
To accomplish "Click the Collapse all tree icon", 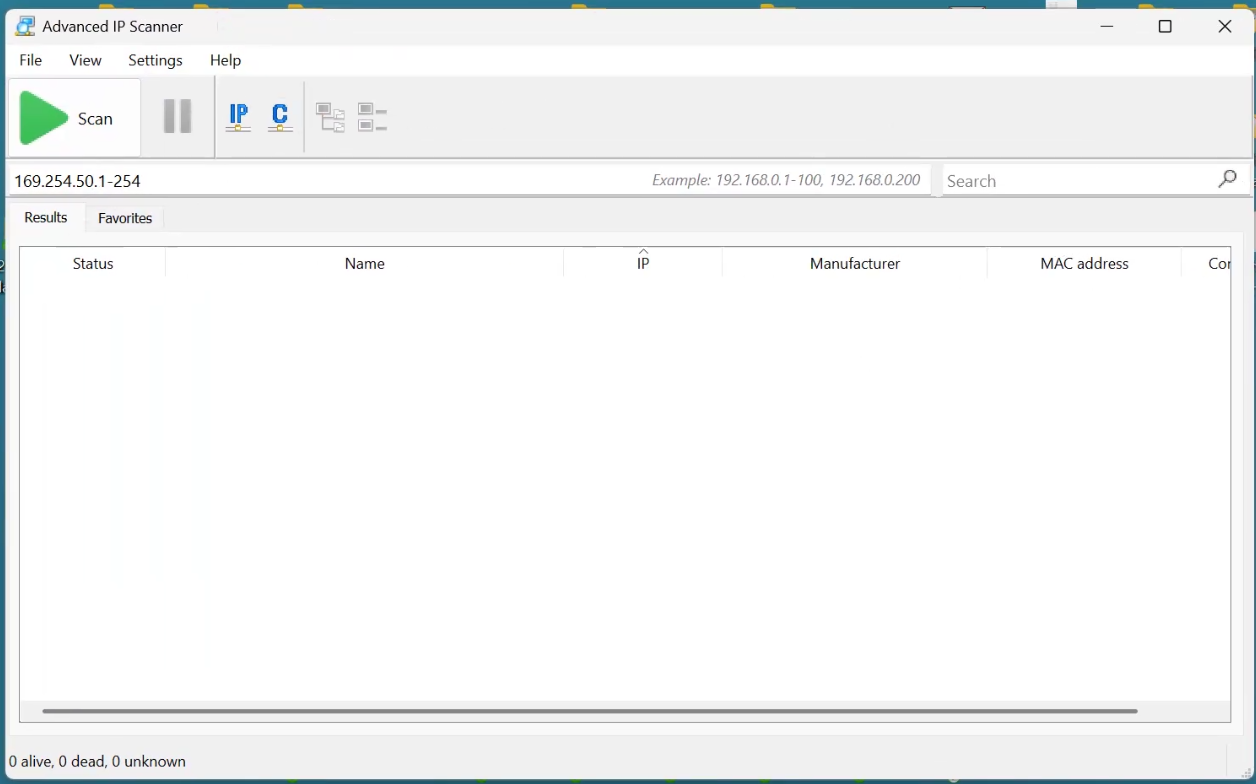I will [372, 118].
